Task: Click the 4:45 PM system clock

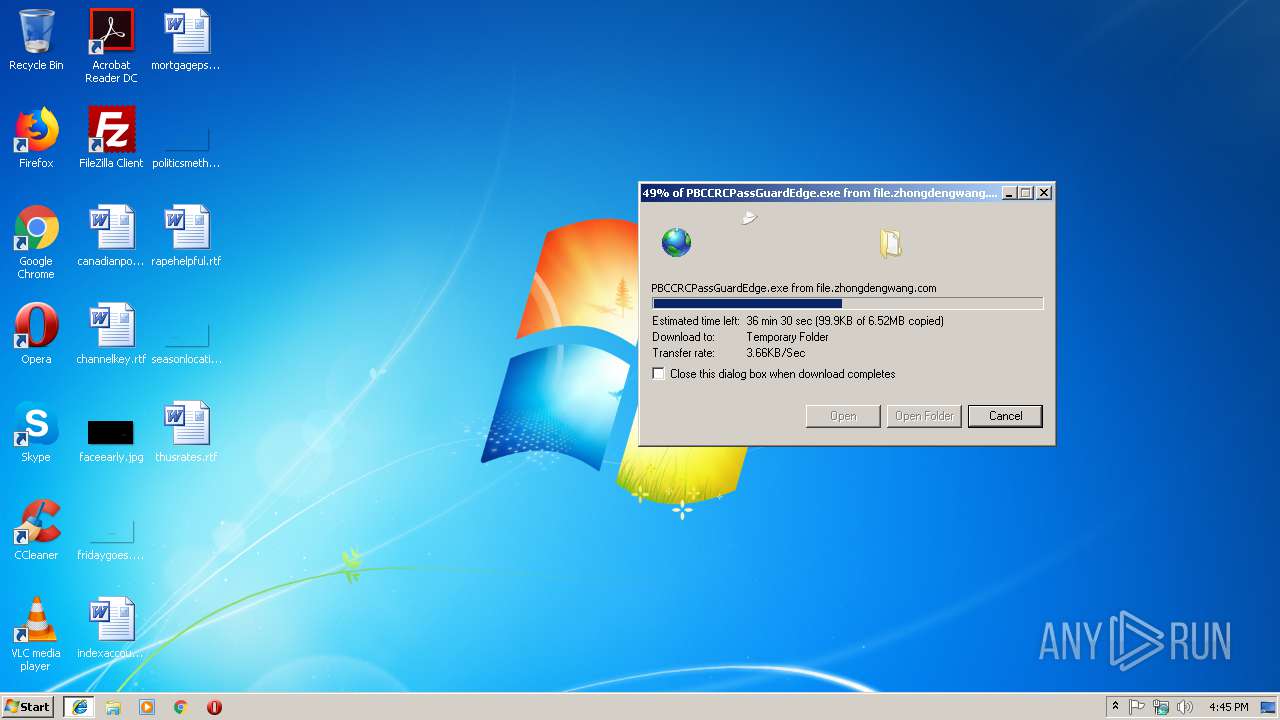Action: pos(1228,707)
